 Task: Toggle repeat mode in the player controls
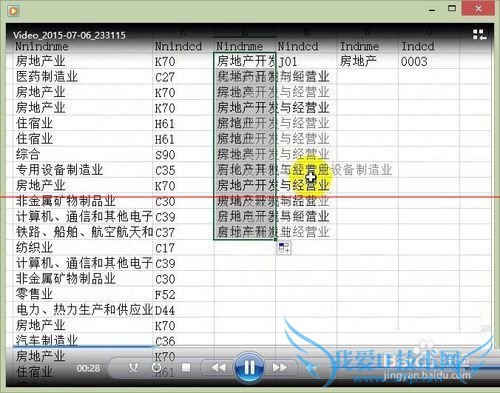pos(156,368)
